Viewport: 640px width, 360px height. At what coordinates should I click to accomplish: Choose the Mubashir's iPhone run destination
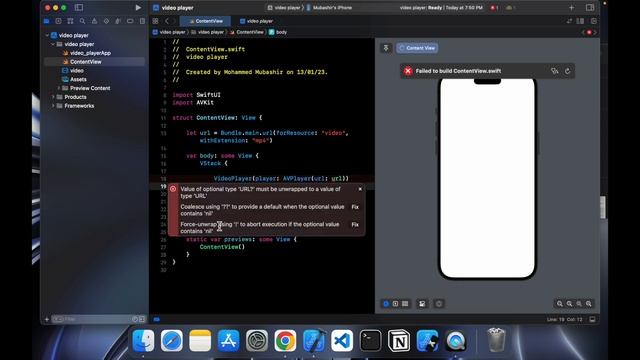pos(329,7)
